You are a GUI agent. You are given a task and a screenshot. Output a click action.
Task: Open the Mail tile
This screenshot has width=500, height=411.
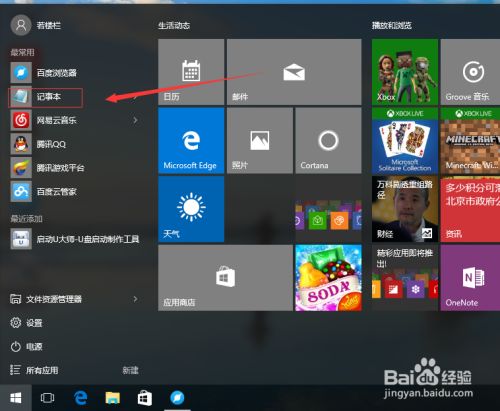pos(294,72)
